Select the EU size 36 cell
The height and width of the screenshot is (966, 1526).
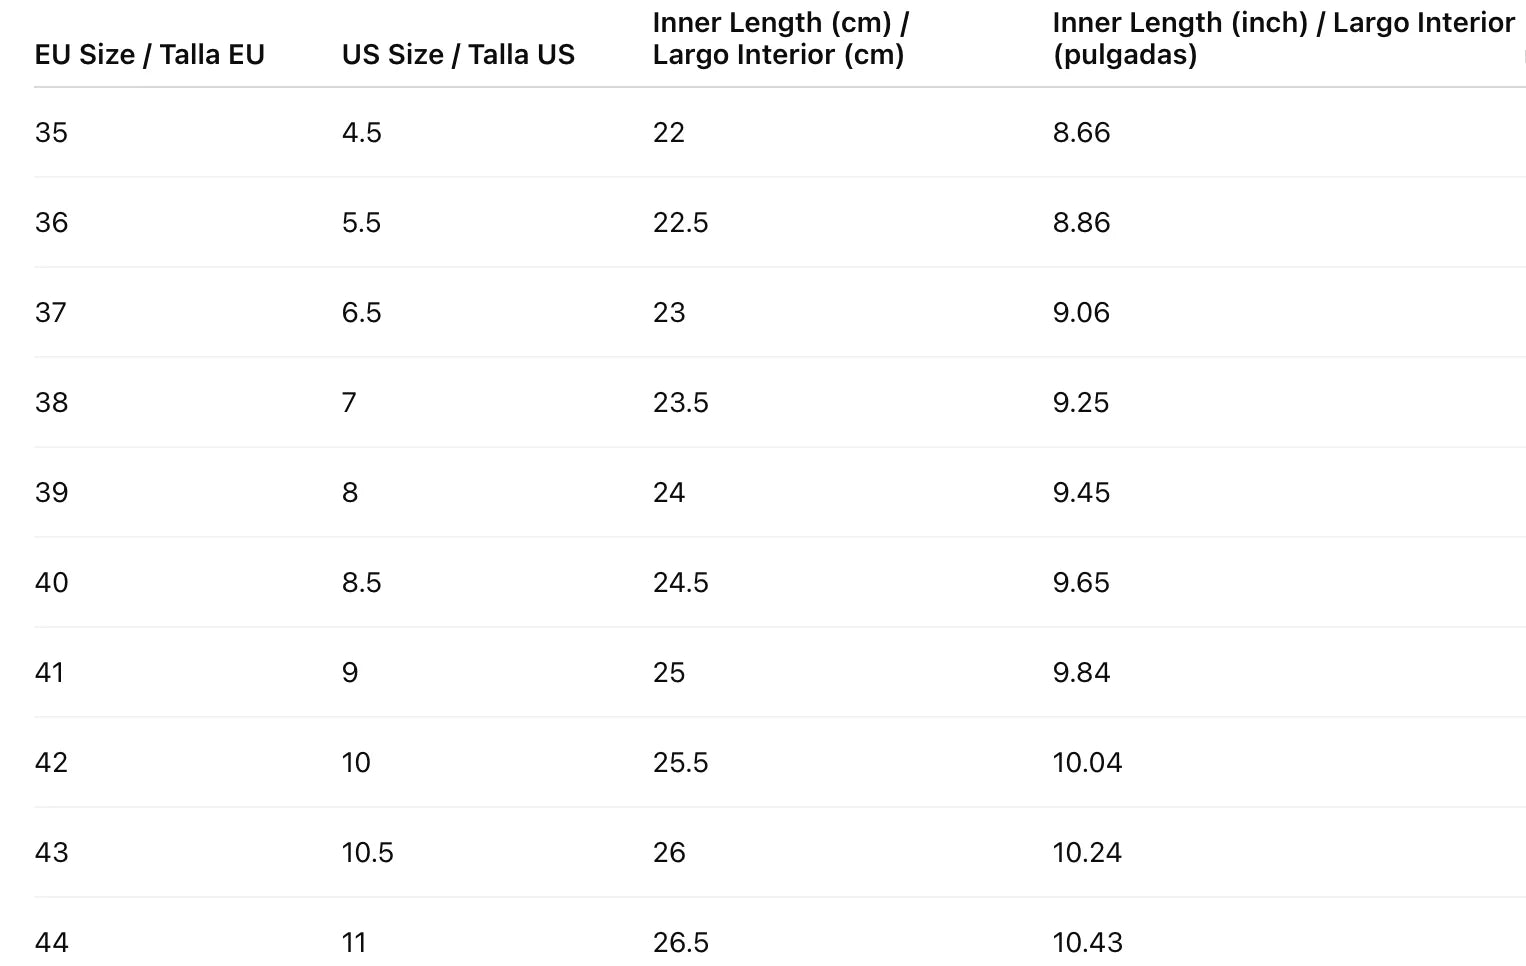point(51,223)
